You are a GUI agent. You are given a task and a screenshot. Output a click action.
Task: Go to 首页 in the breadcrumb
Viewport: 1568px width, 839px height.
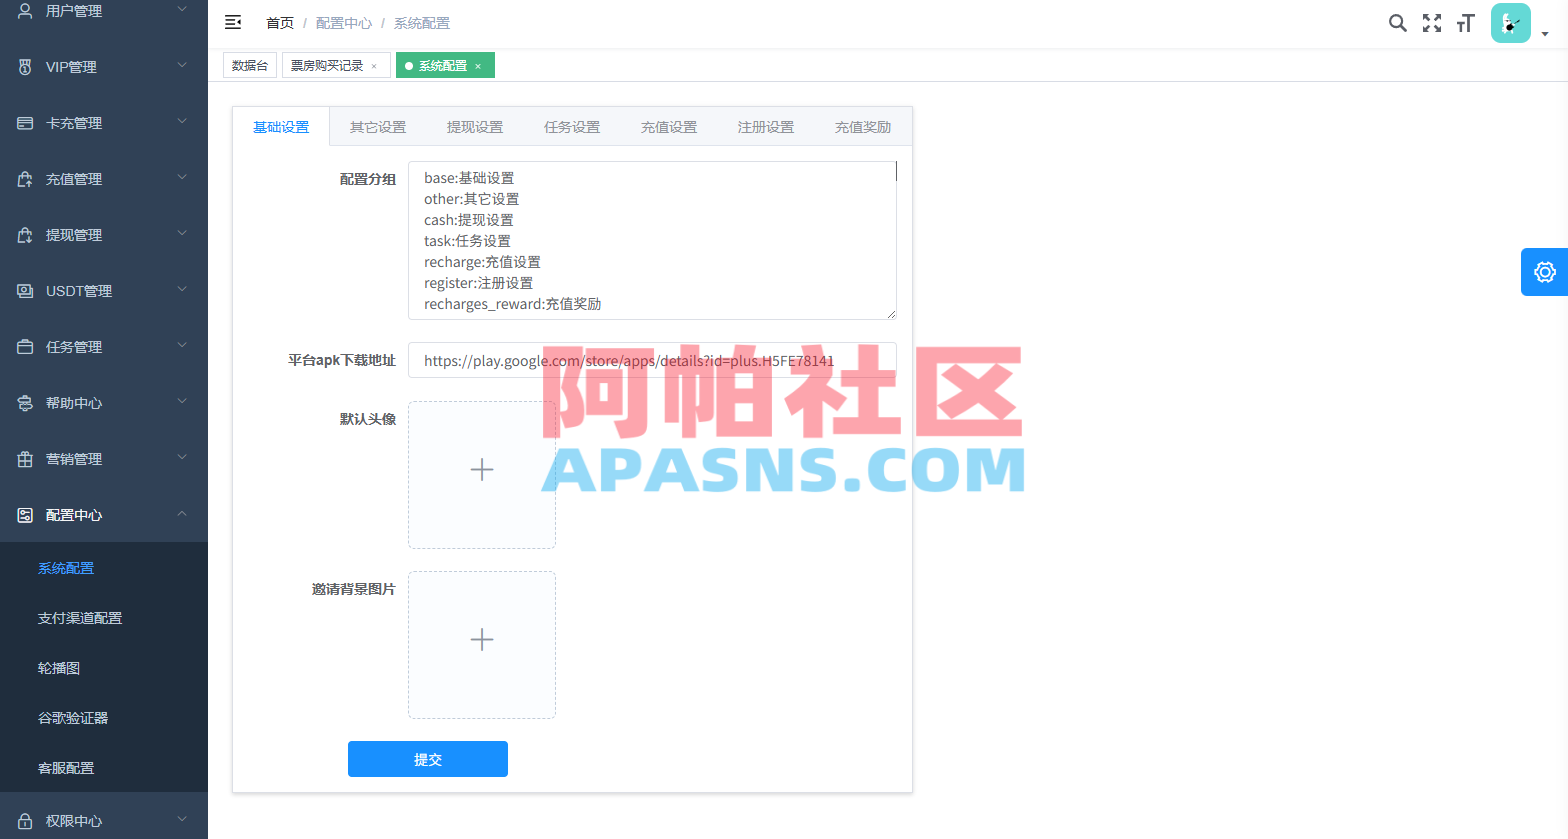[280, 23]
